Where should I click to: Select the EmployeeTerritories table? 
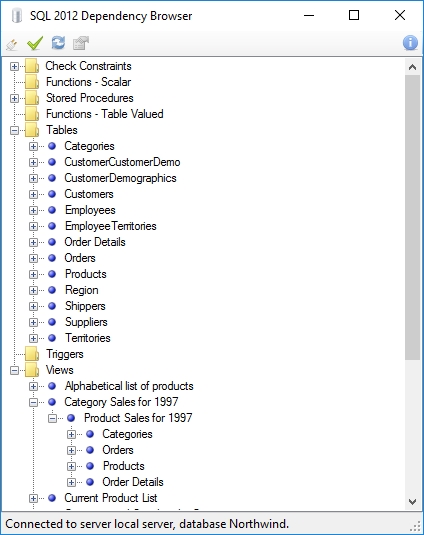111,226
